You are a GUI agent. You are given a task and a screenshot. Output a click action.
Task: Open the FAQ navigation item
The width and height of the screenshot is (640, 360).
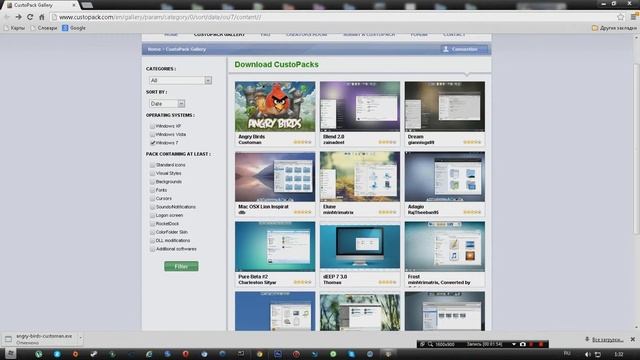[265, 35]
